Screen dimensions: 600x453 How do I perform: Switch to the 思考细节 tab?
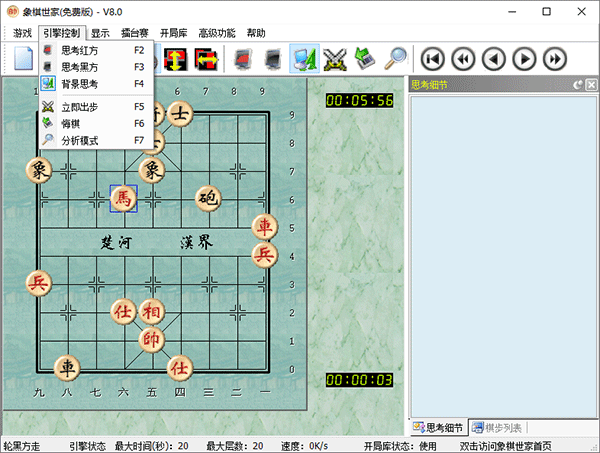(439, 427)
